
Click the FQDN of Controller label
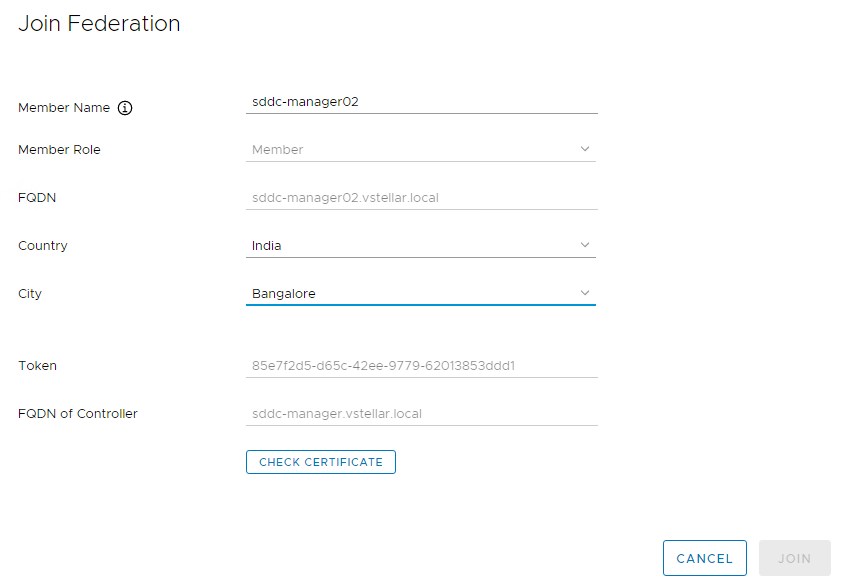coord(78,414)
